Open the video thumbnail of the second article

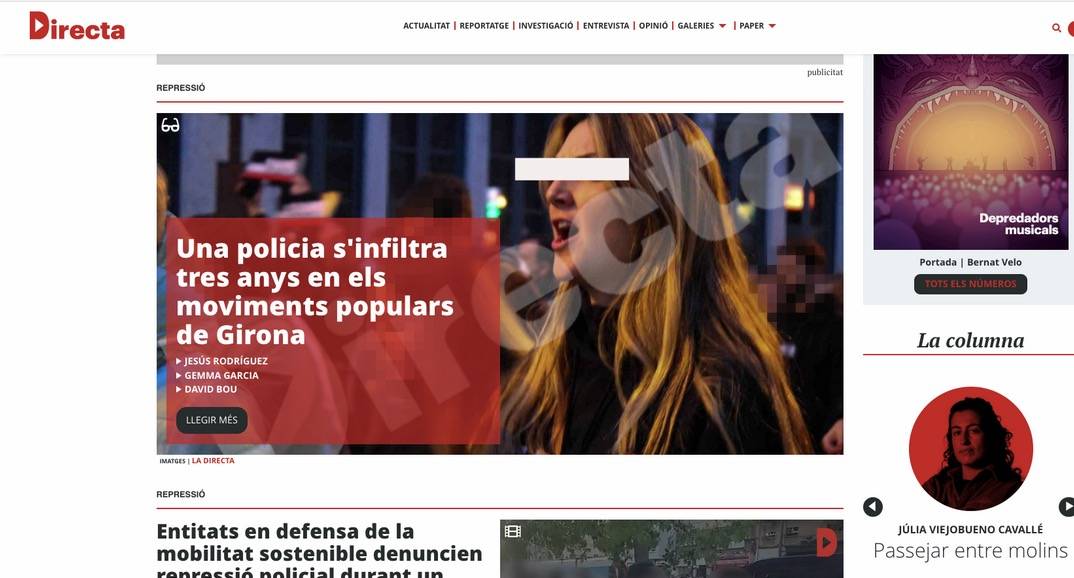(x=671, y=549)
